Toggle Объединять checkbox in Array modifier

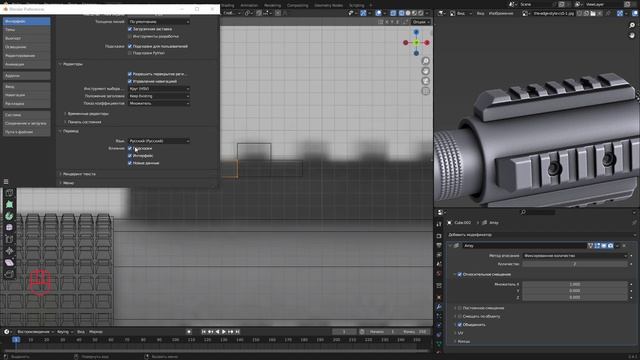[460, 325]
